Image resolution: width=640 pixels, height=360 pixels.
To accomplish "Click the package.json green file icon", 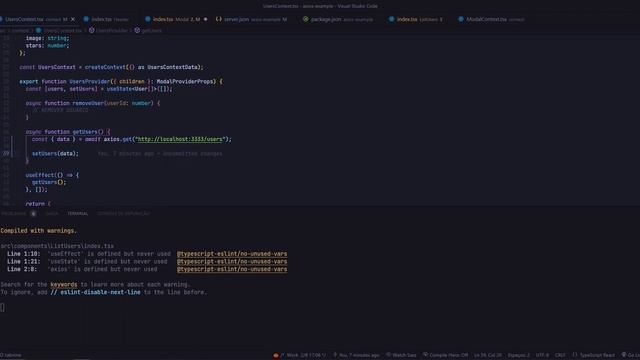I will [x=306, y=19].
